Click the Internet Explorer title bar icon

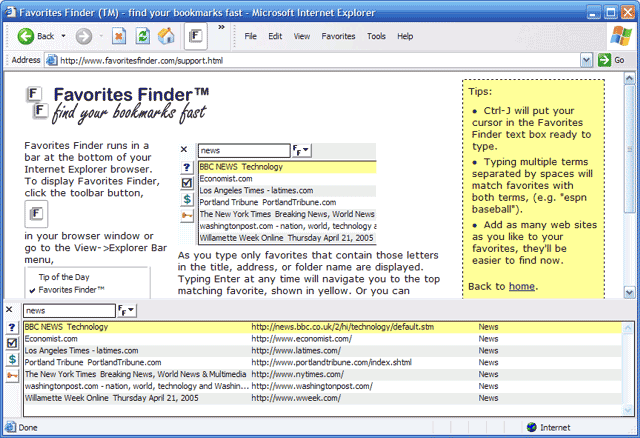pos(10,12)
